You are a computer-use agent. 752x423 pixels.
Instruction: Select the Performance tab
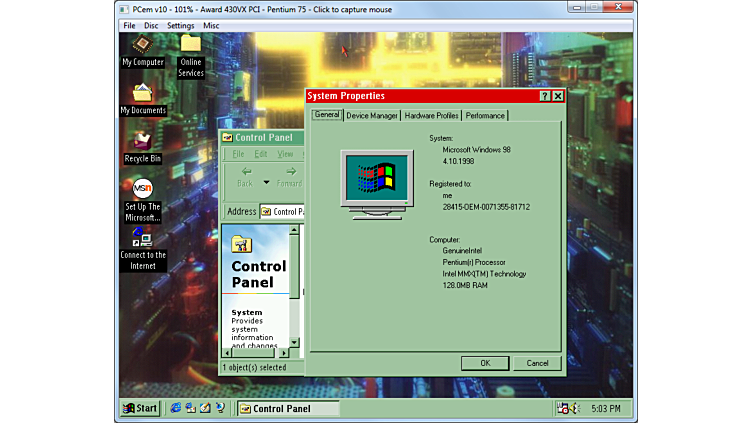[x=485, y=116]
